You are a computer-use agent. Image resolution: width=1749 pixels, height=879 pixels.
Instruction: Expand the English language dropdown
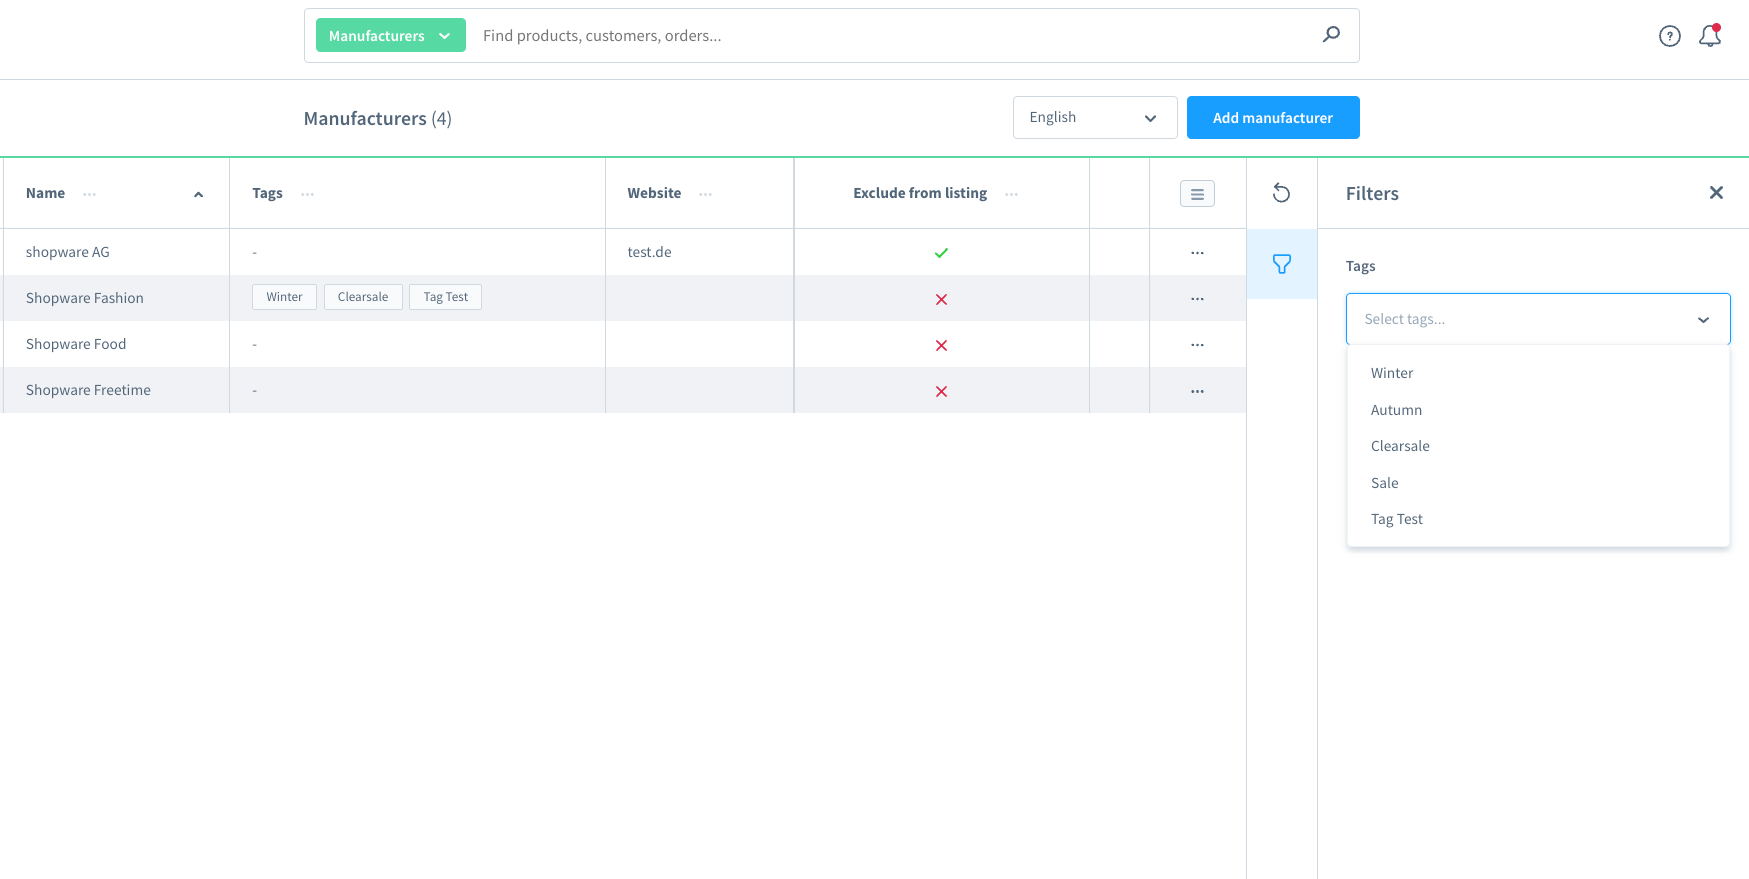point(1094,118)
